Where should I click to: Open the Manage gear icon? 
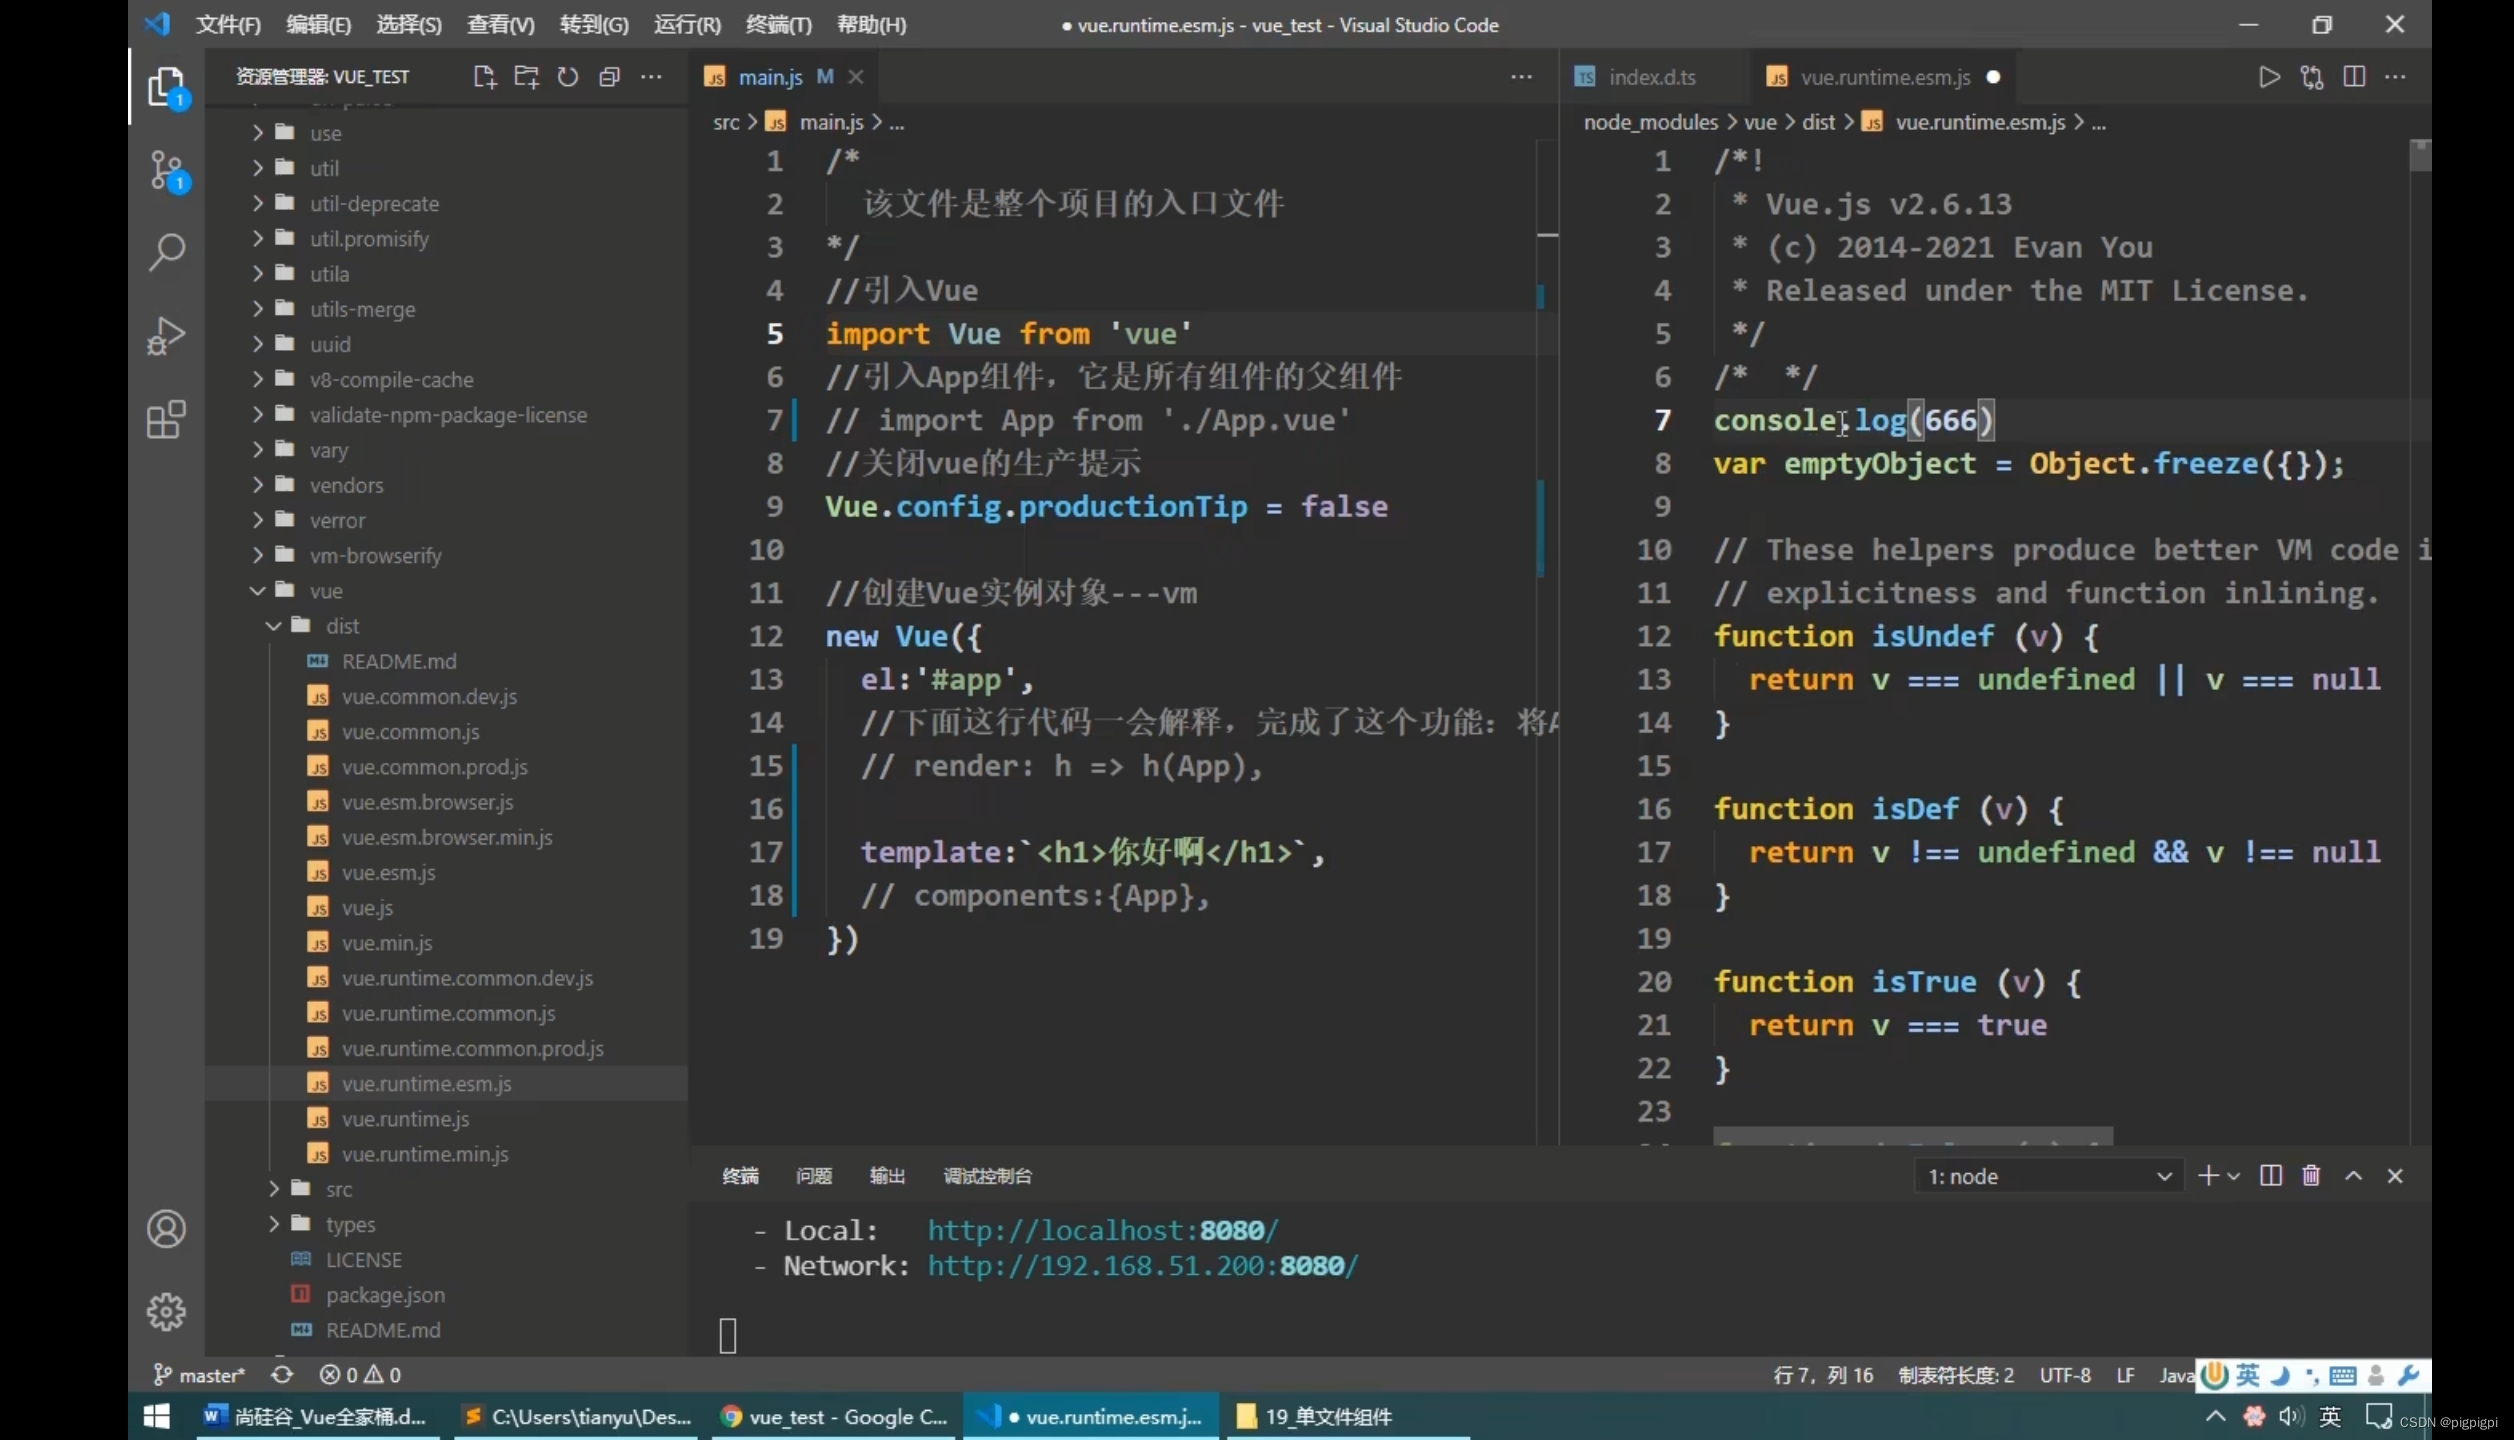166,1311
